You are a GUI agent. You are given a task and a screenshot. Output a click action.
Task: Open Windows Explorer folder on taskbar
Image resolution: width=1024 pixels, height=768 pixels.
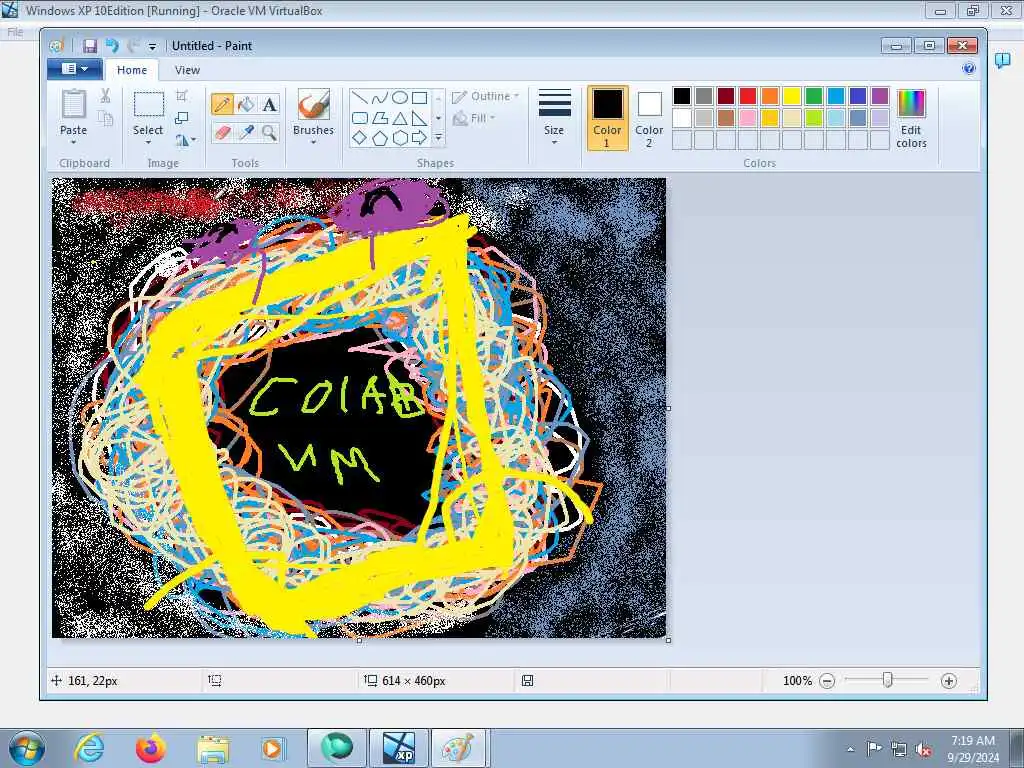click(x=213, y=748)
